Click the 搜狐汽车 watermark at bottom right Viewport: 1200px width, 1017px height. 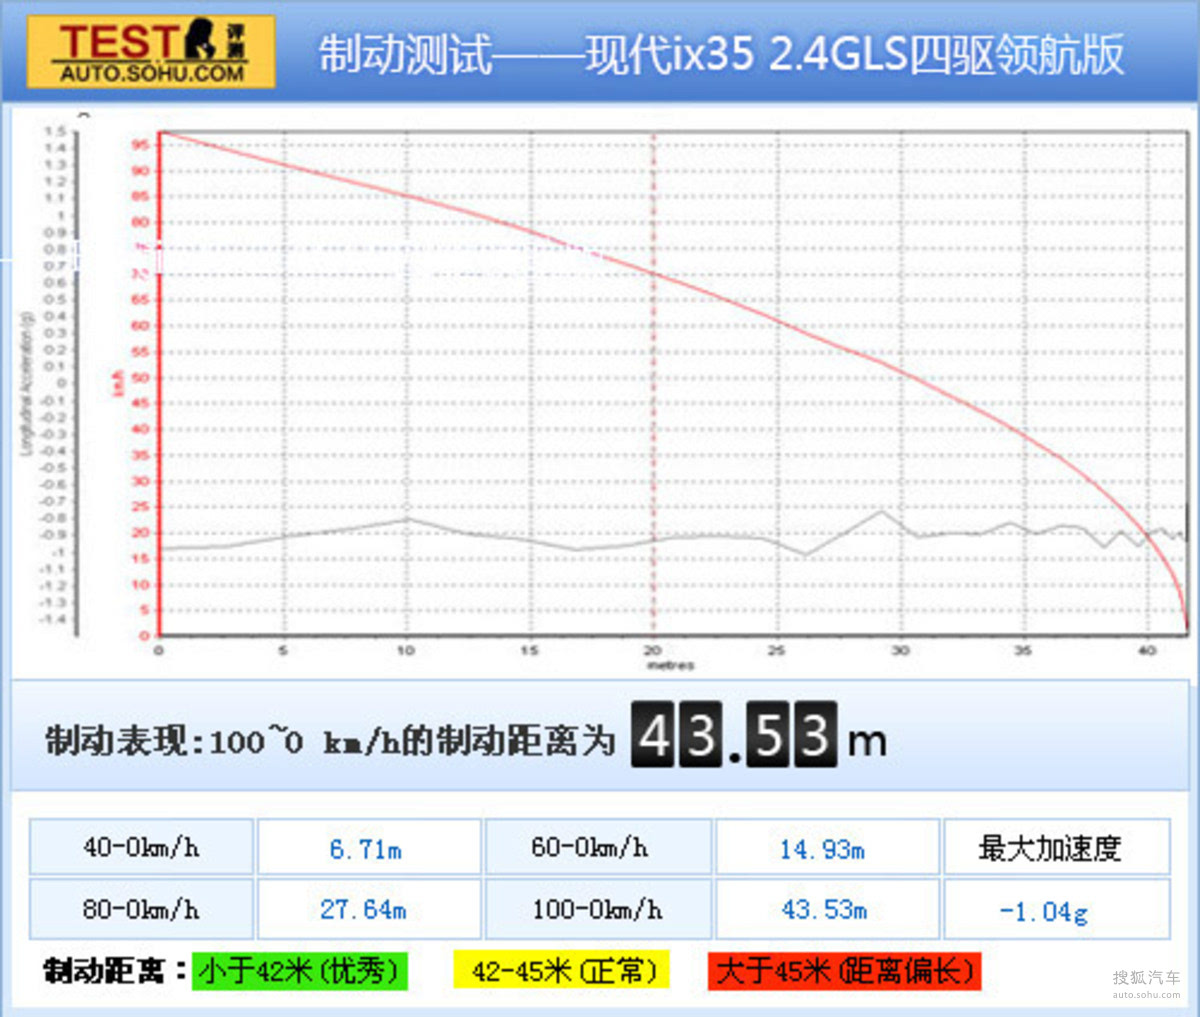coord(1146,982)
